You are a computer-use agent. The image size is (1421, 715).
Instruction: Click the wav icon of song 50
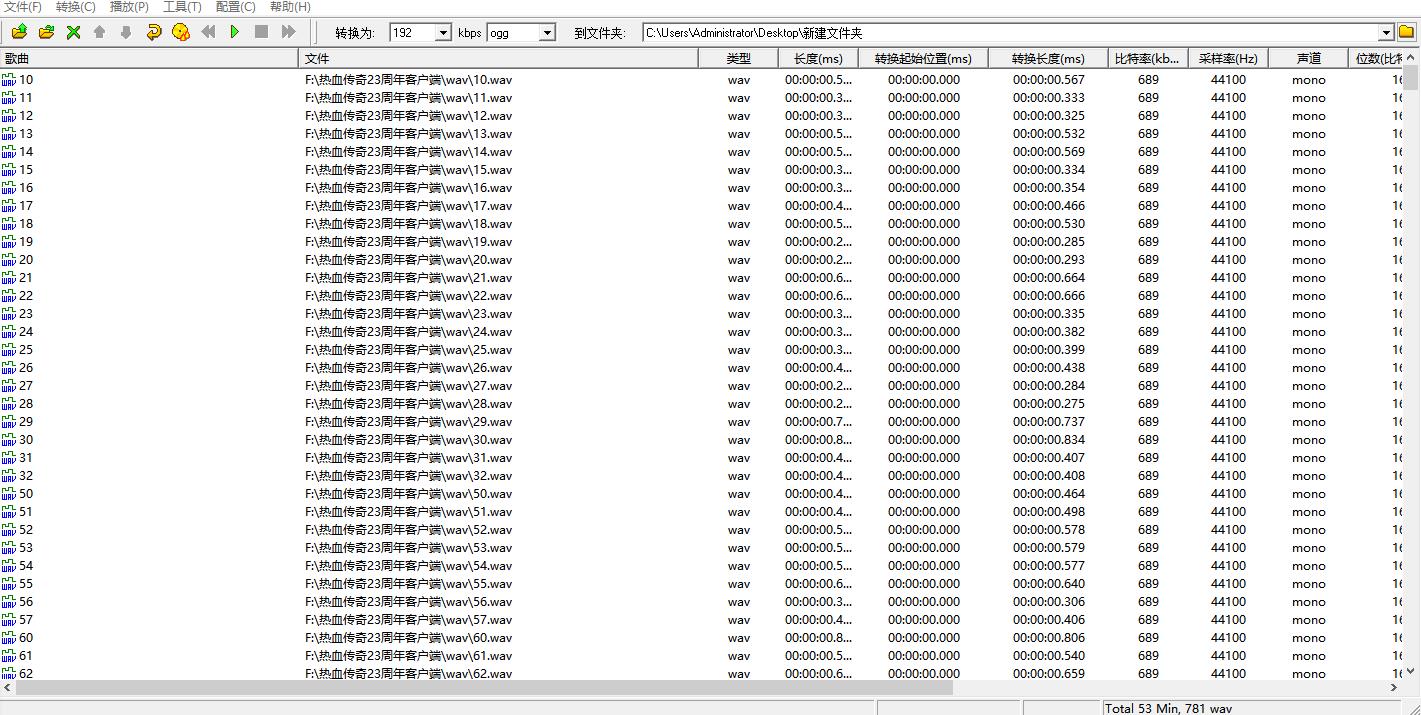(9, 494)
